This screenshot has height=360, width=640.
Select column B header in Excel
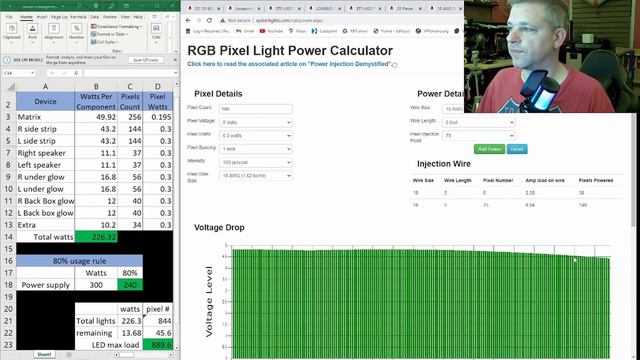tap(96, 87)
